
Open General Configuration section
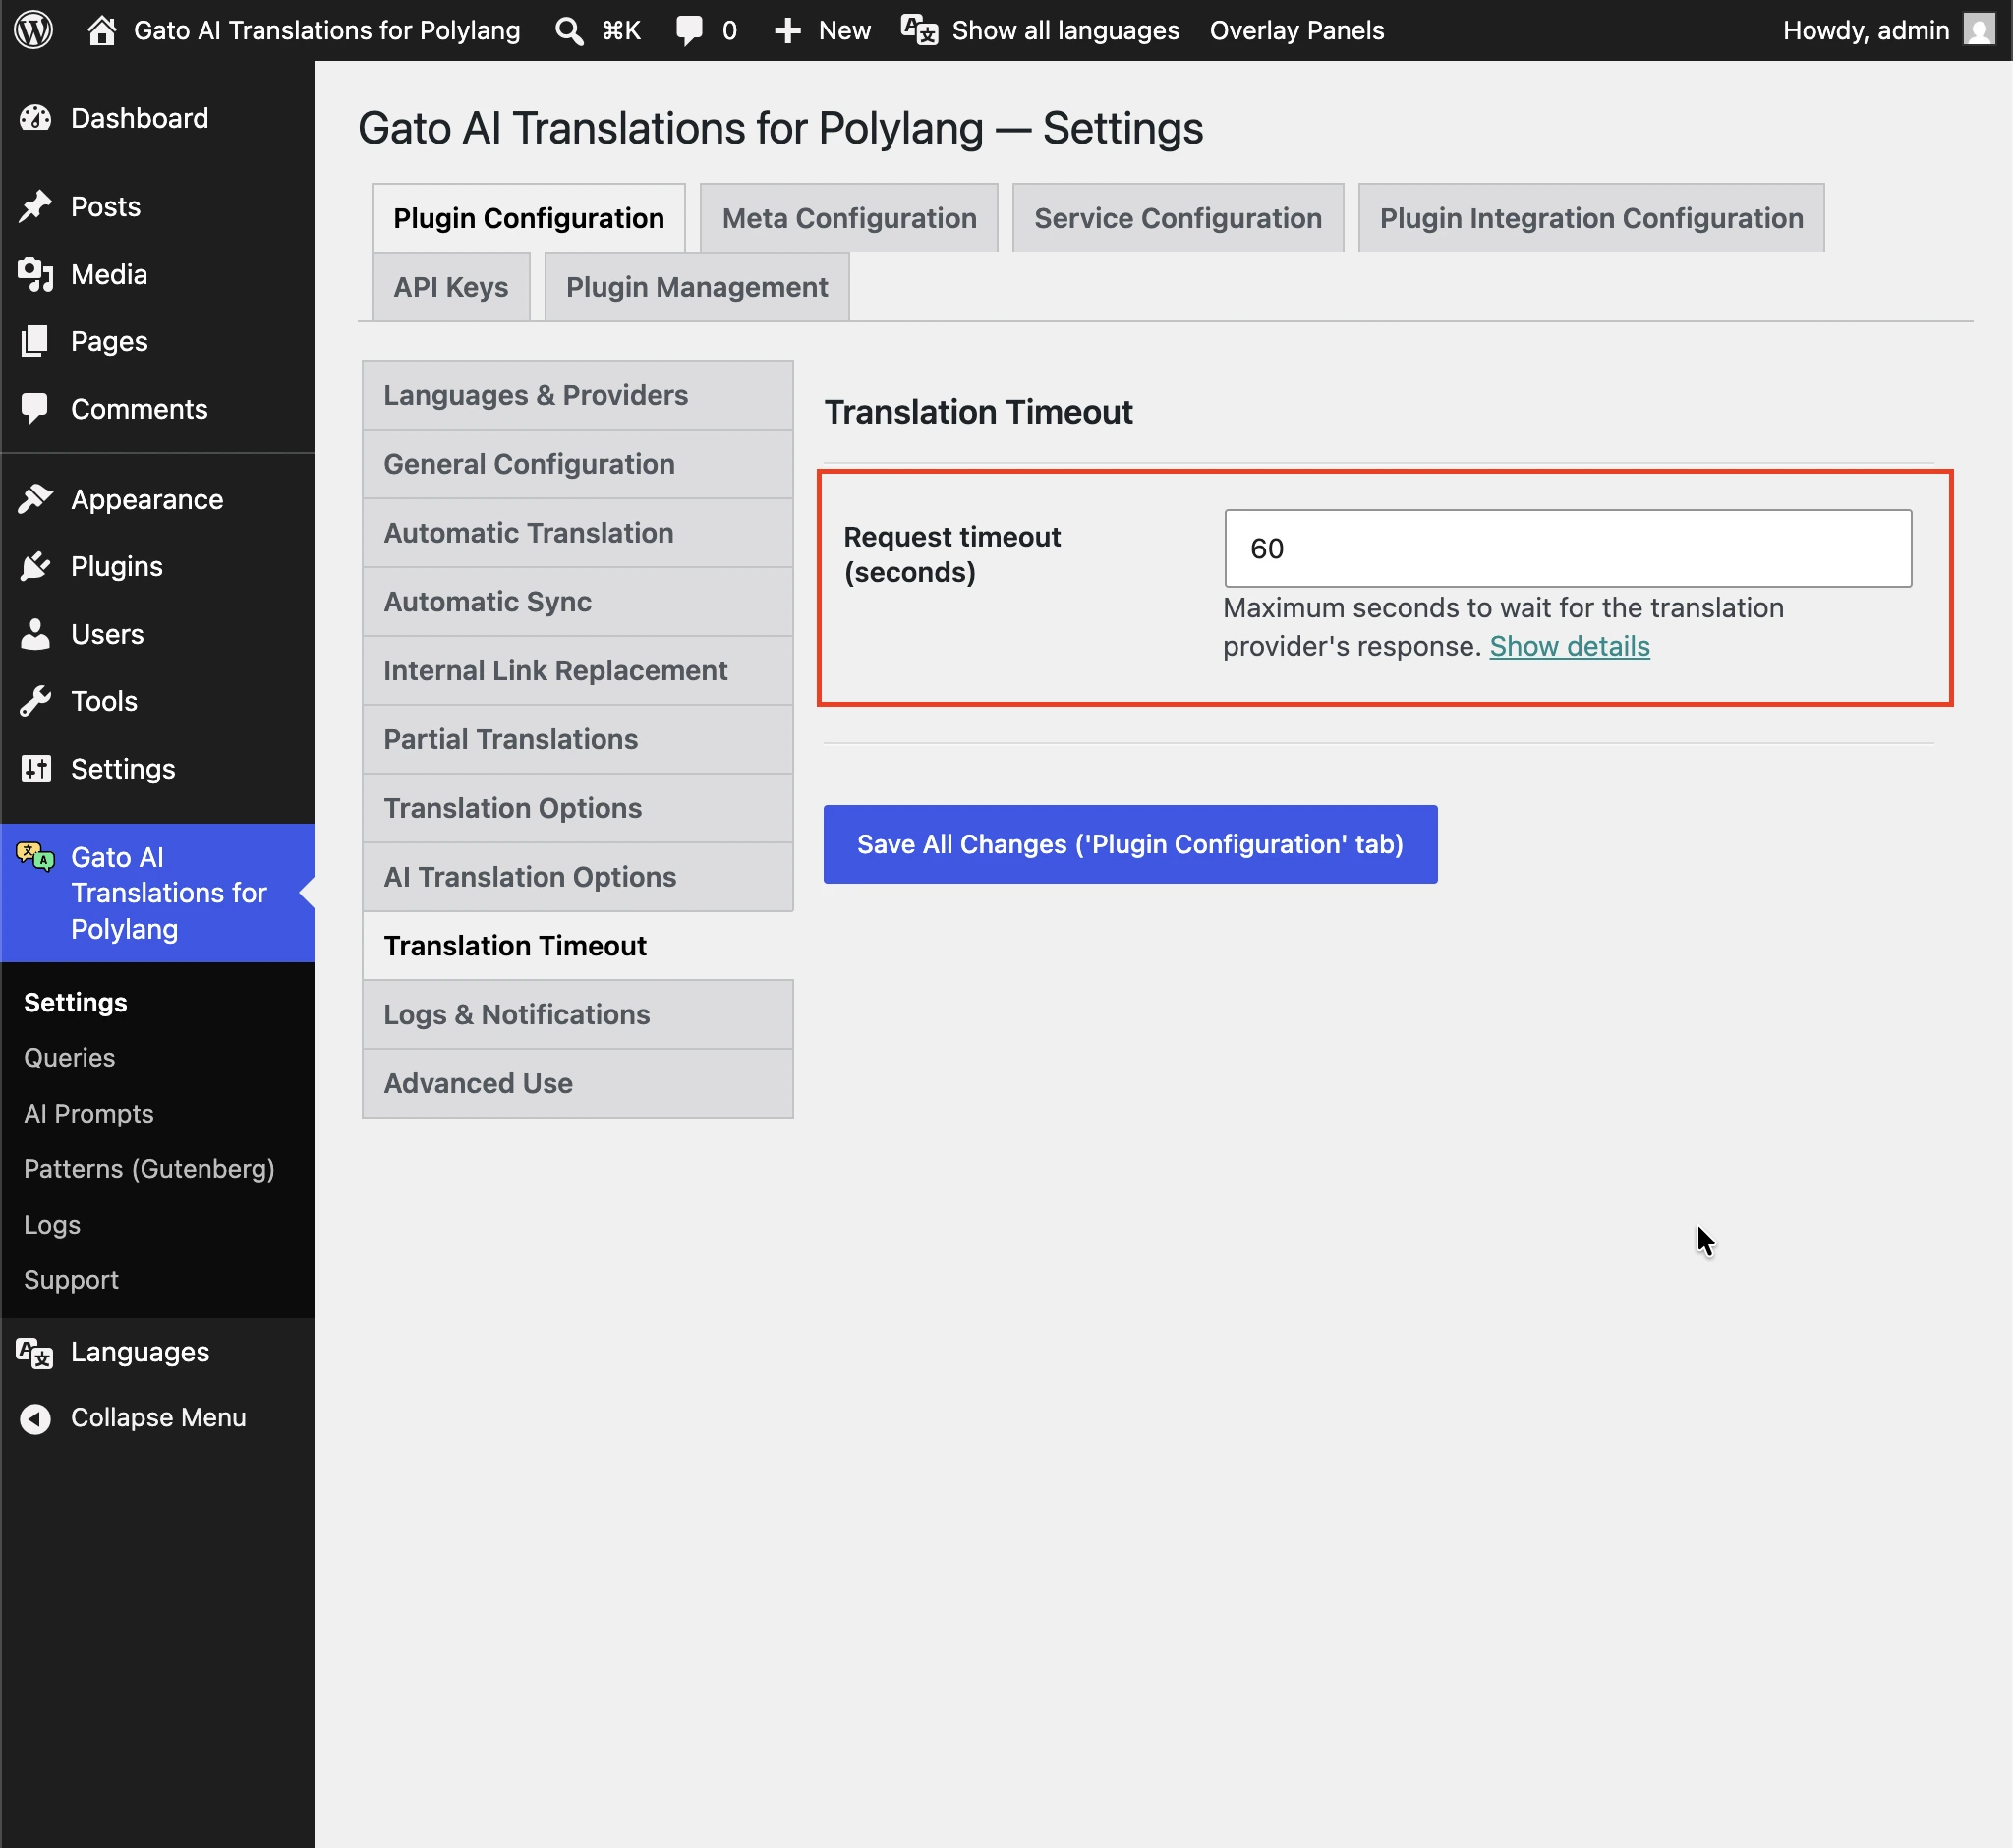point(578,464)
